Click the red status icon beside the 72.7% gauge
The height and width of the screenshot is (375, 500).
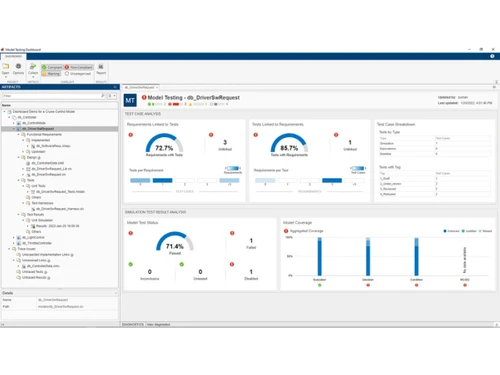(x=131, y=135)
